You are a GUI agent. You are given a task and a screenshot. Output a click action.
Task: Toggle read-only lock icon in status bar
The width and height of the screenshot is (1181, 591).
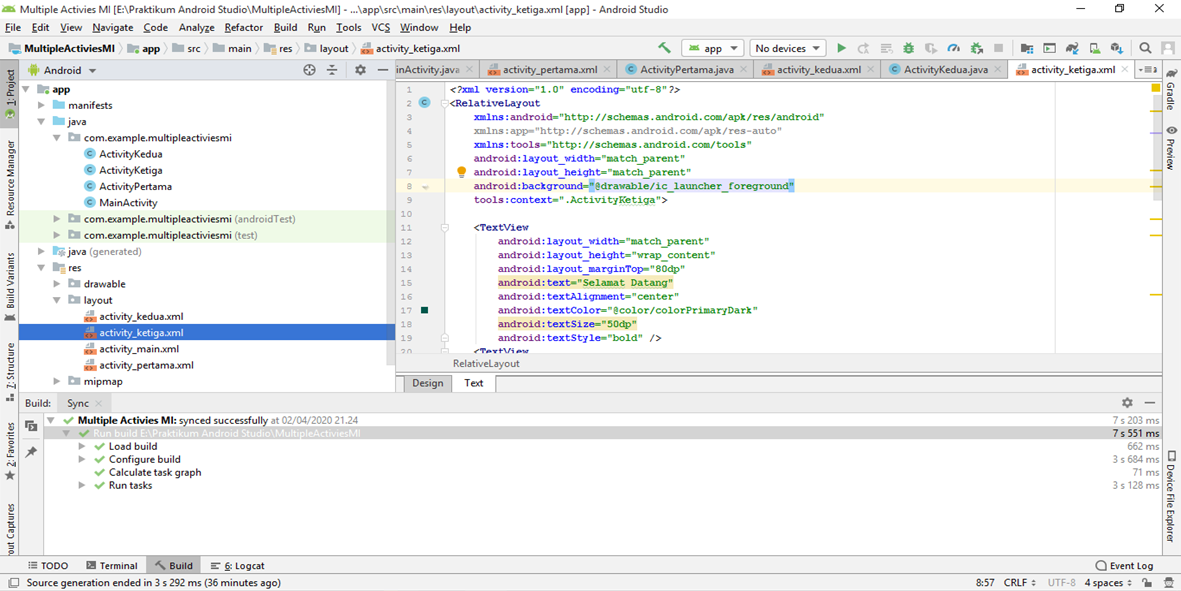point(1146,583)
